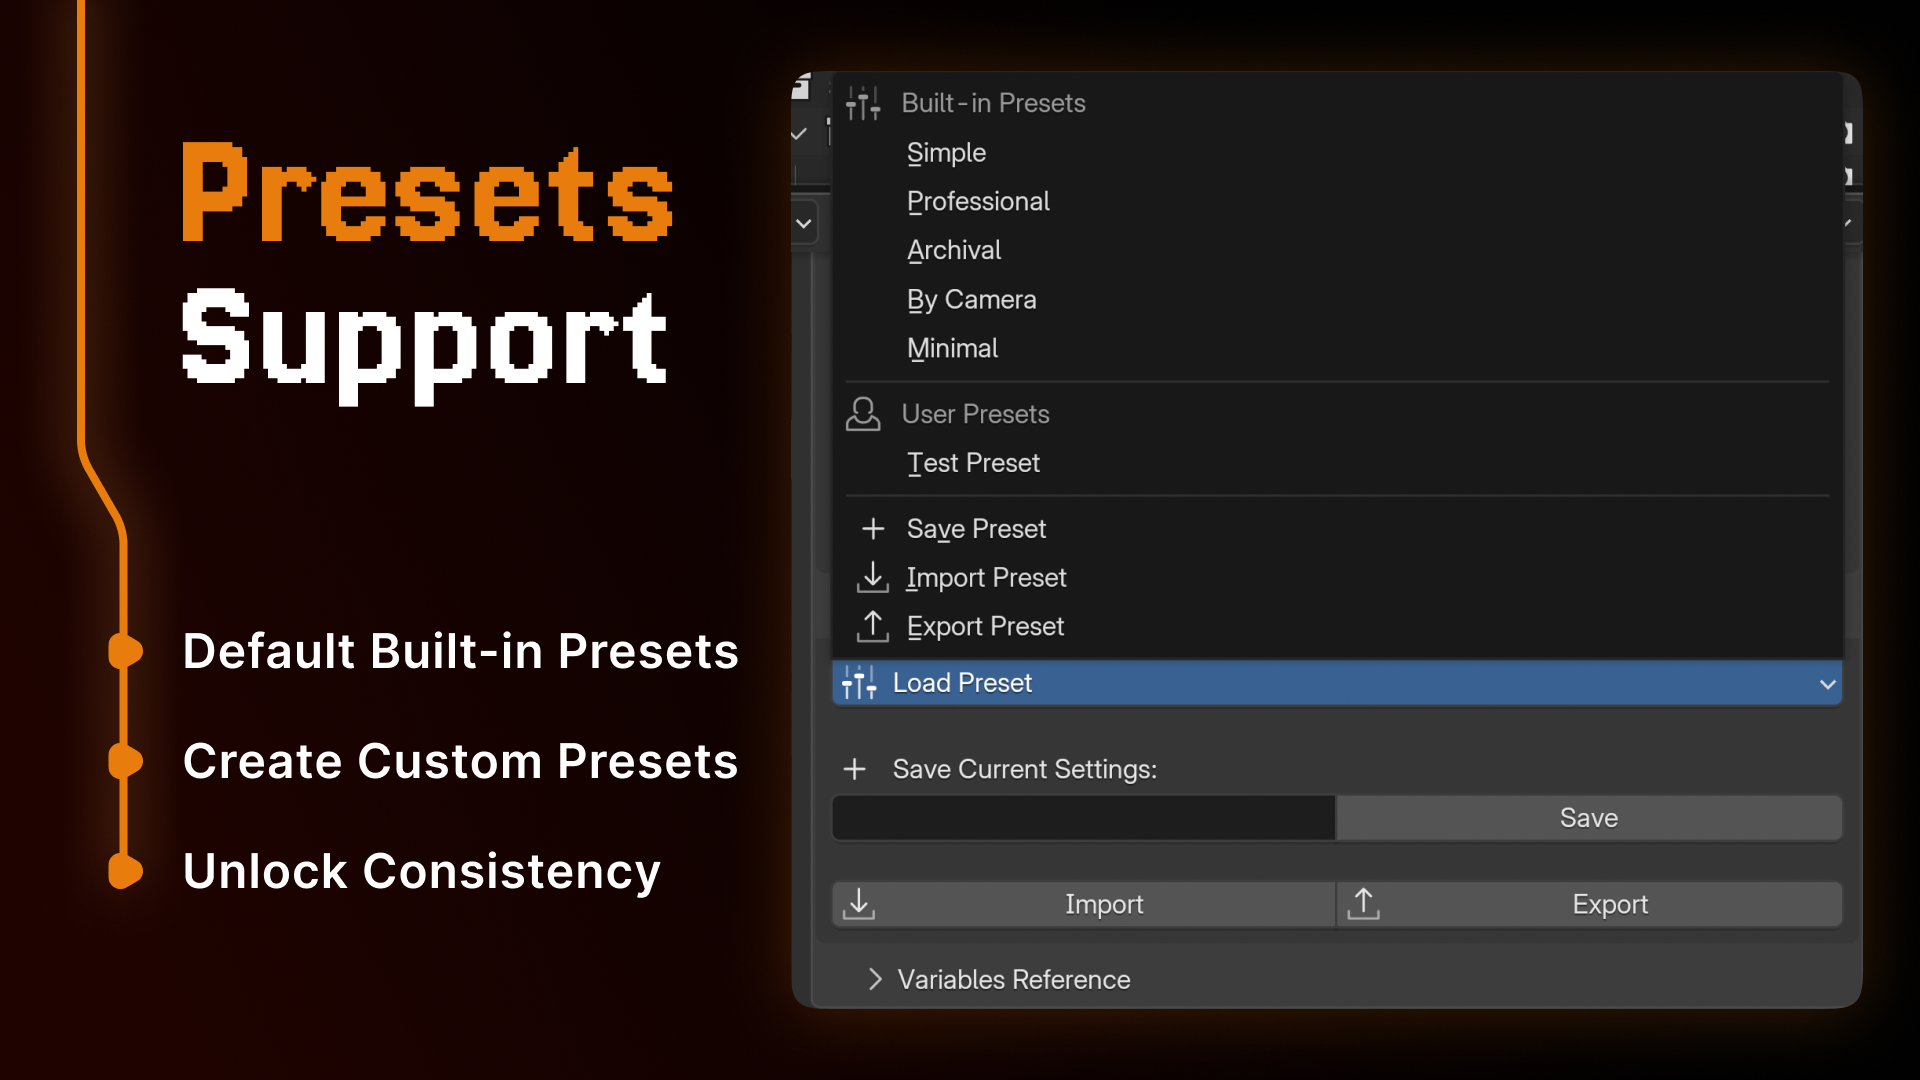Screen dimensions: 1920x1080
Task: Click the plus icon beside Save Preset
Action: [x=874, y=528]
